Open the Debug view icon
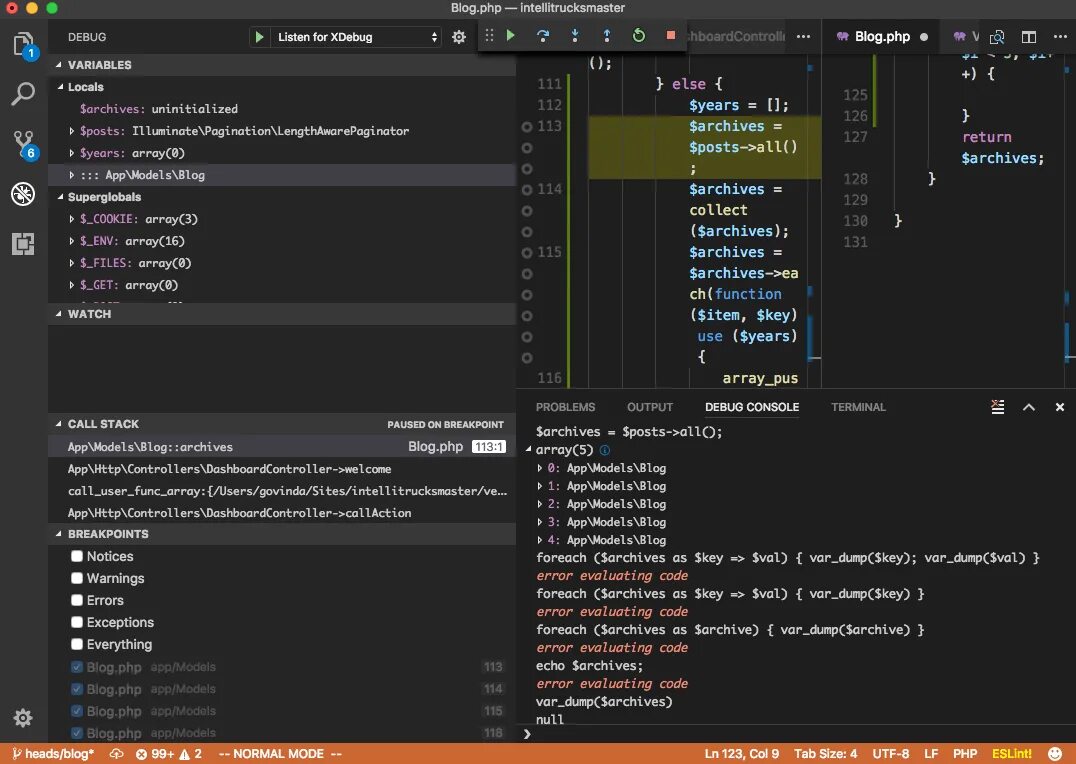1076x764 pixels. tap(23, 194)
